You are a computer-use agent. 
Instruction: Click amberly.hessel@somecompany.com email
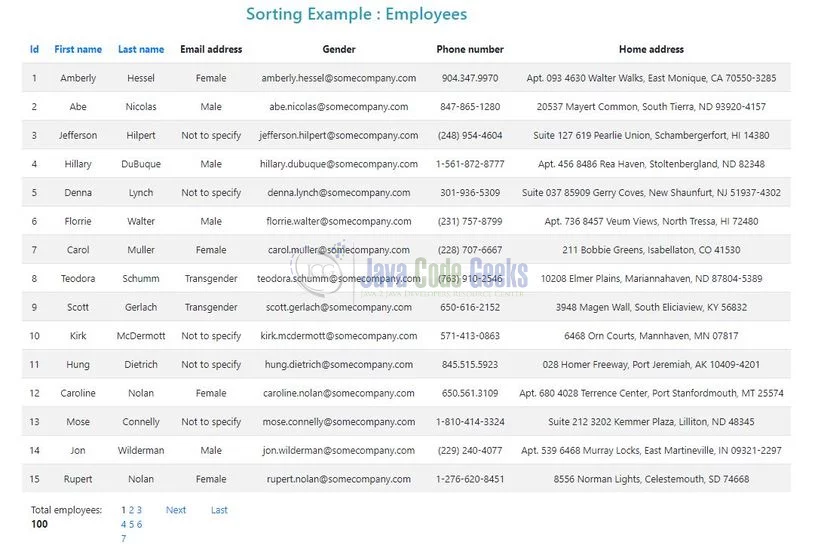[x=339, y=78]
